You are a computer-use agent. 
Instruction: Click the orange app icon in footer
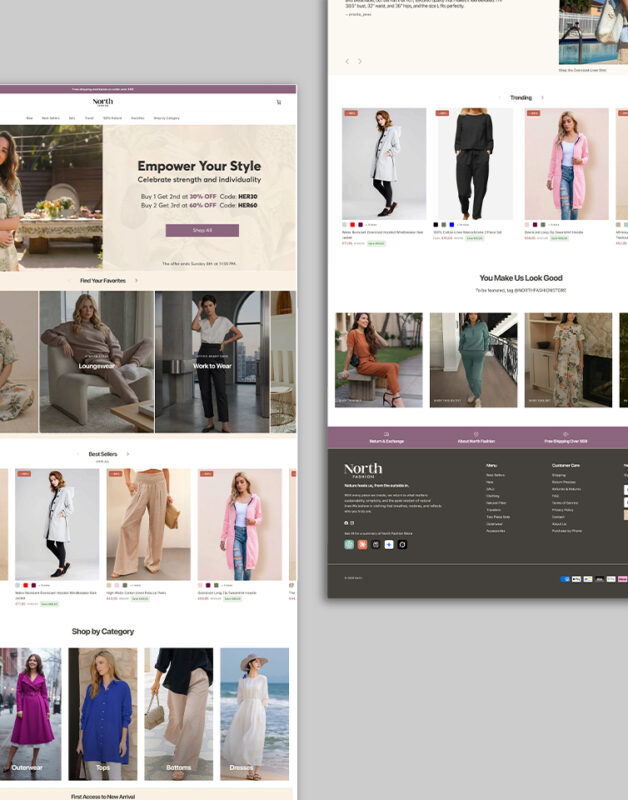[363, 544]
